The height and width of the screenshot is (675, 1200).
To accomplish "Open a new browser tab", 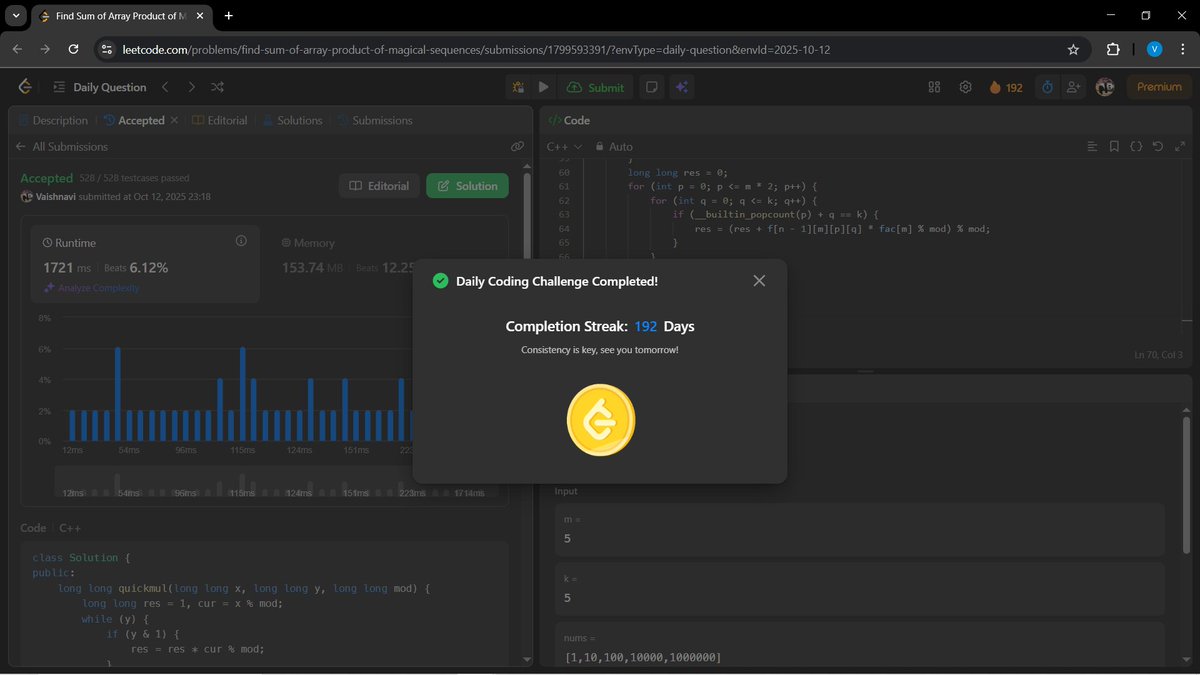I will point(228,16).
